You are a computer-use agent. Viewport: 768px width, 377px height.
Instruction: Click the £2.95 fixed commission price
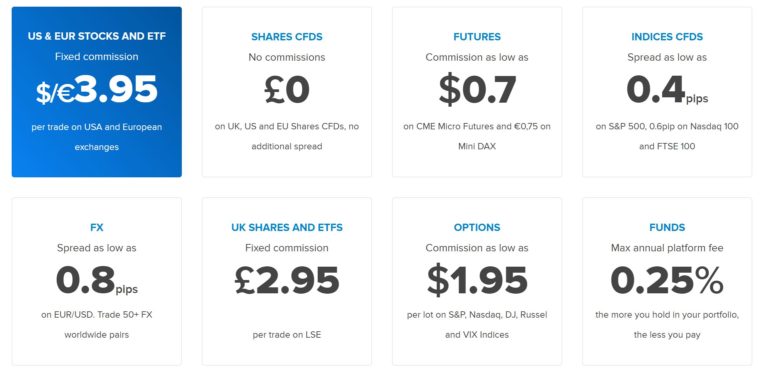pyautogui.click(x=287, y=281)
